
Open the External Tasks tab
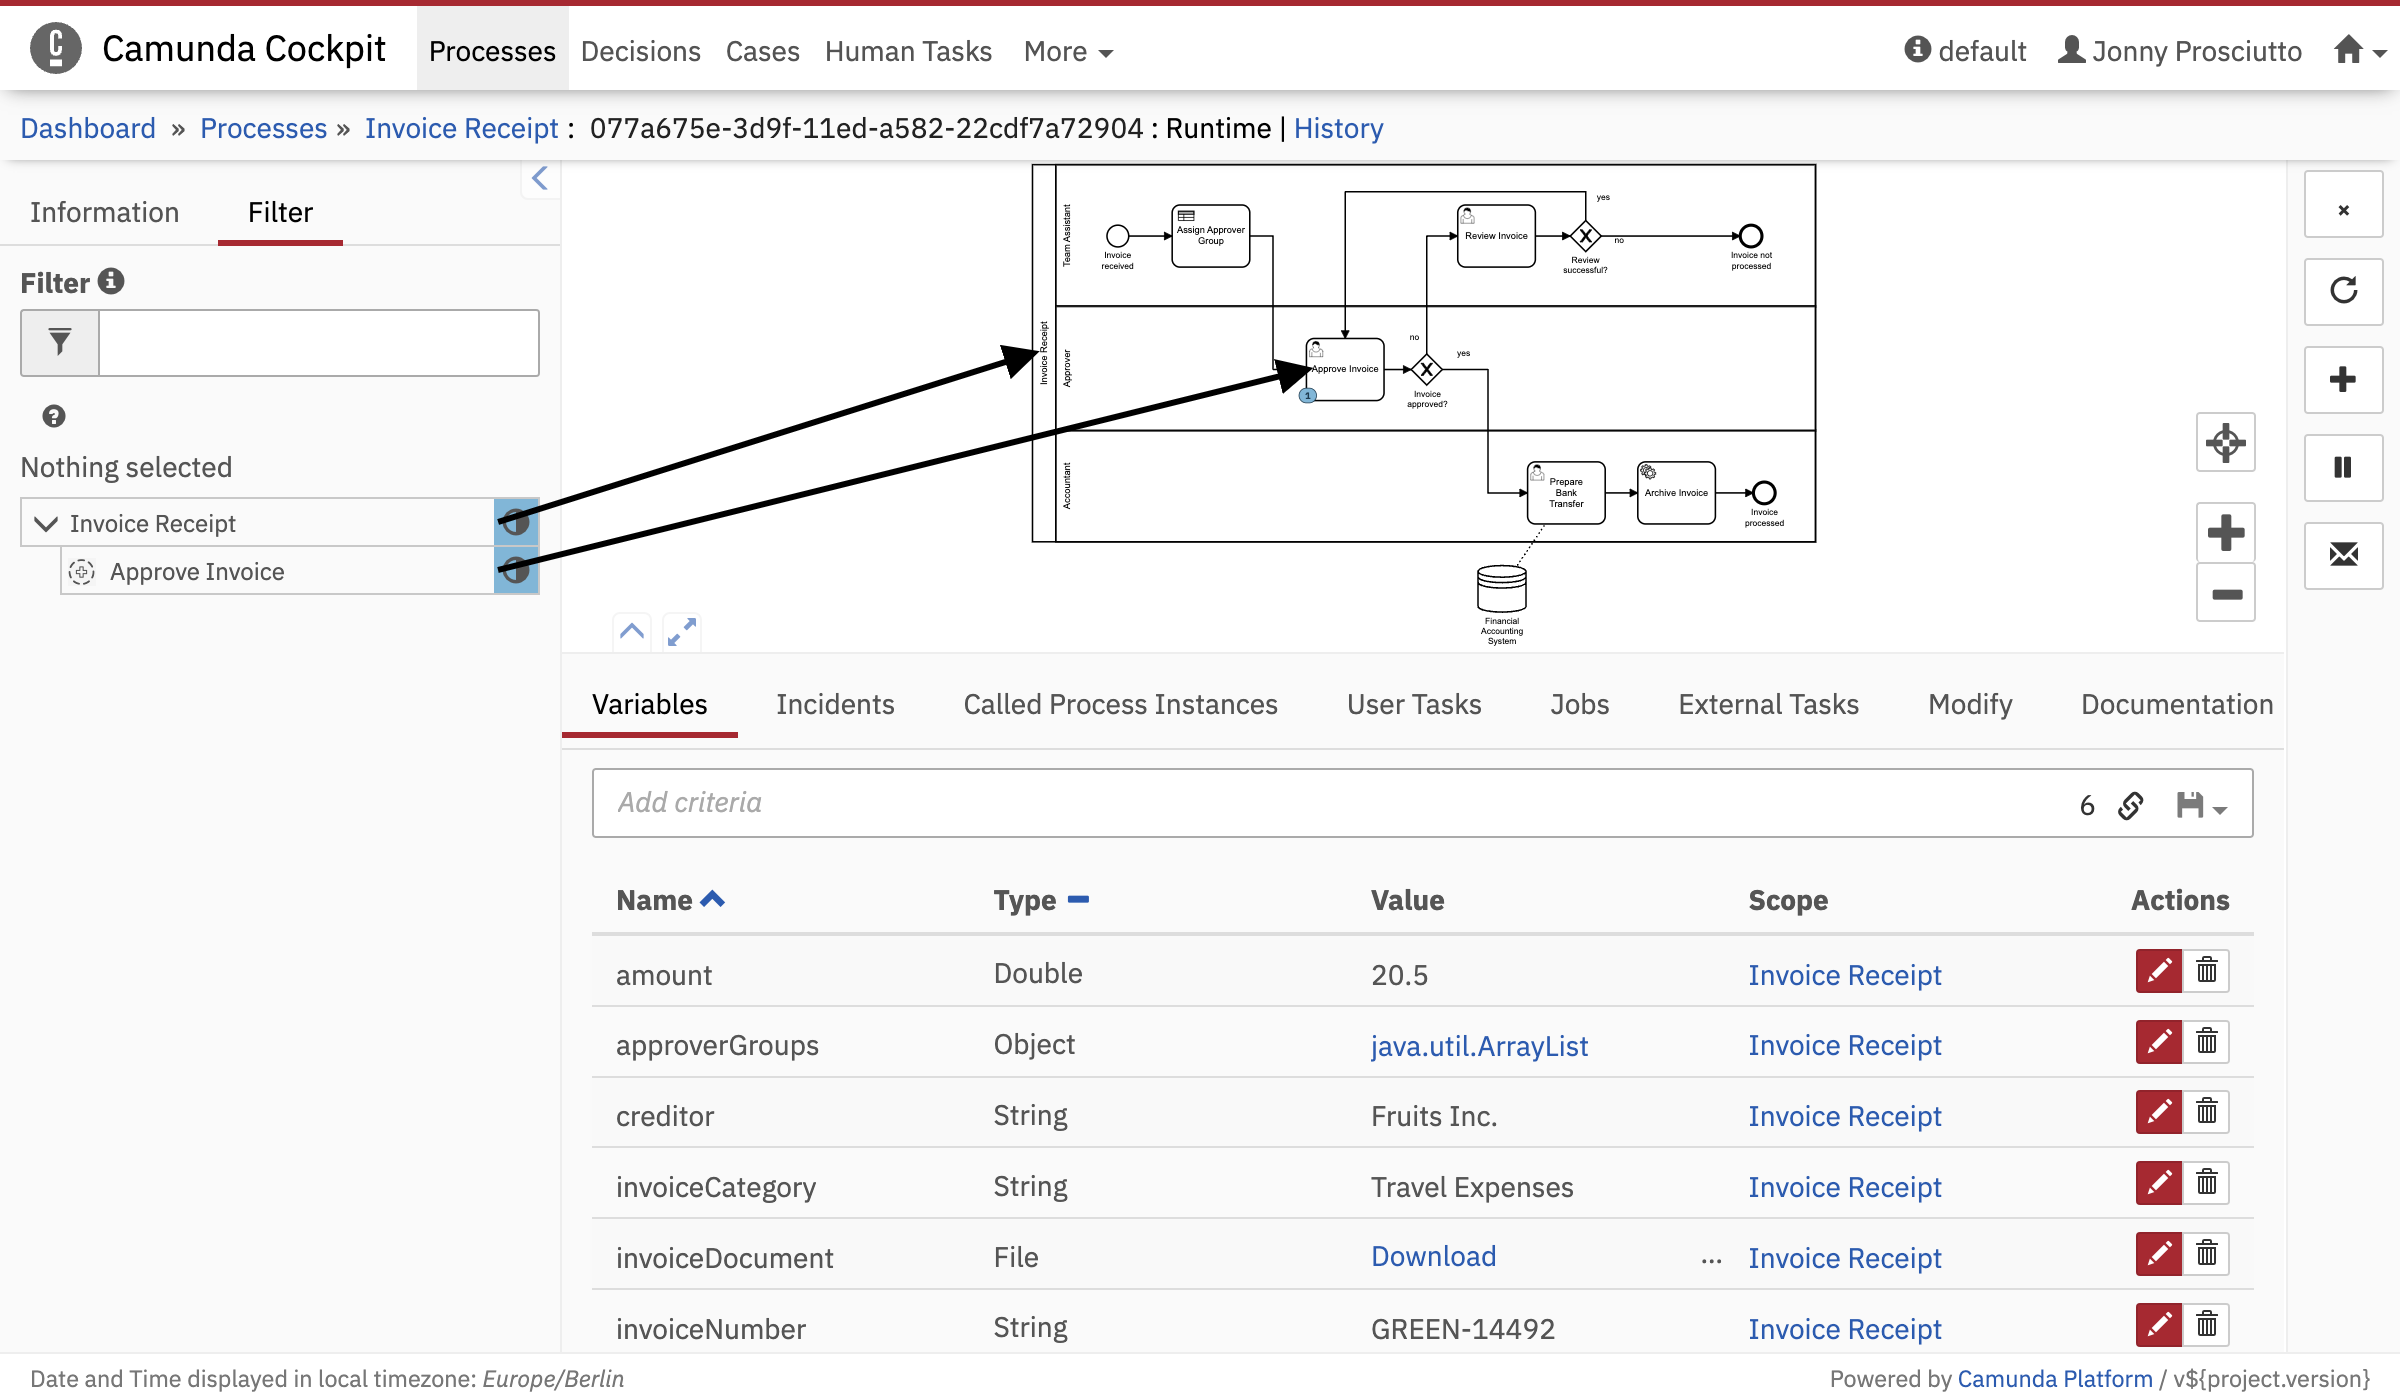(x=1768, y=704)
